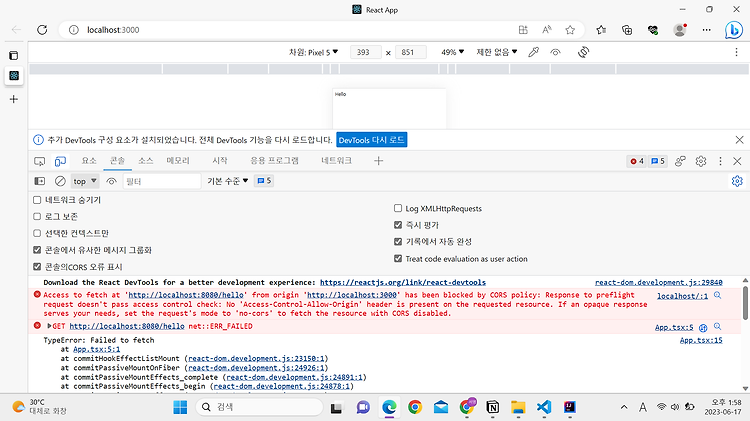Select the Console tab
This screenshot has width=750, height=421.
point(117,161)
